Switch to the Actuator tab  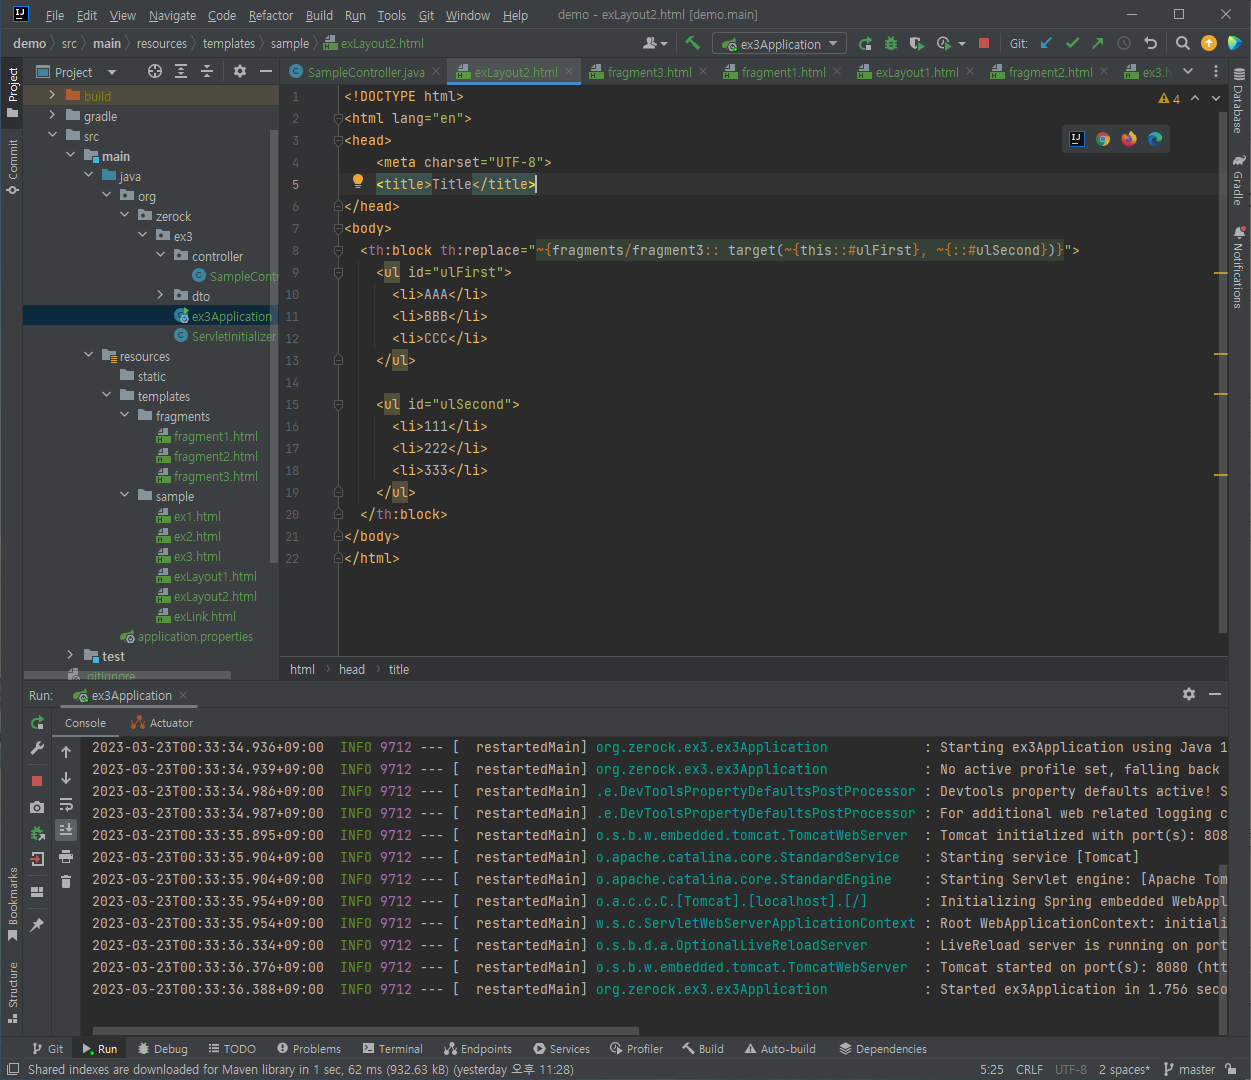pos(163,723)
